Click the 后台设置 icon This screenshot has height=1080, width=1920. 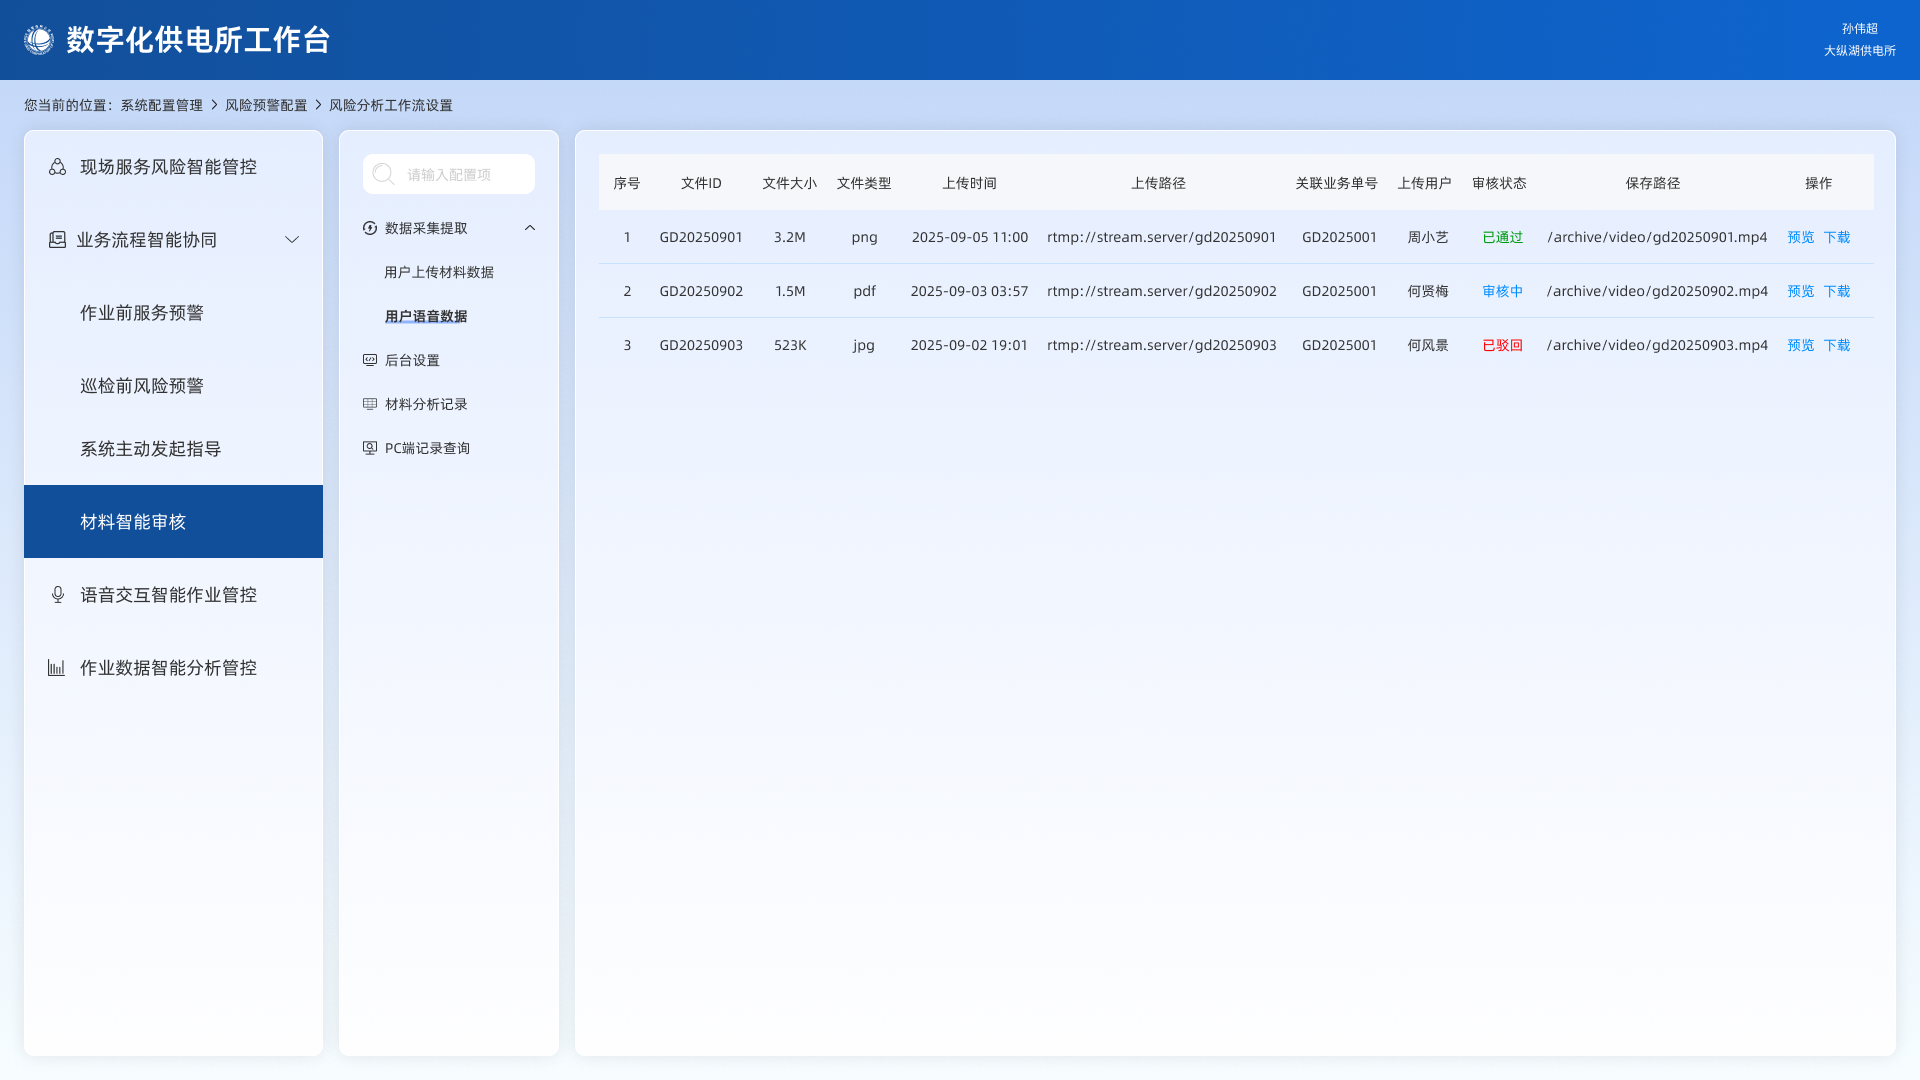[x=370, y=360]
